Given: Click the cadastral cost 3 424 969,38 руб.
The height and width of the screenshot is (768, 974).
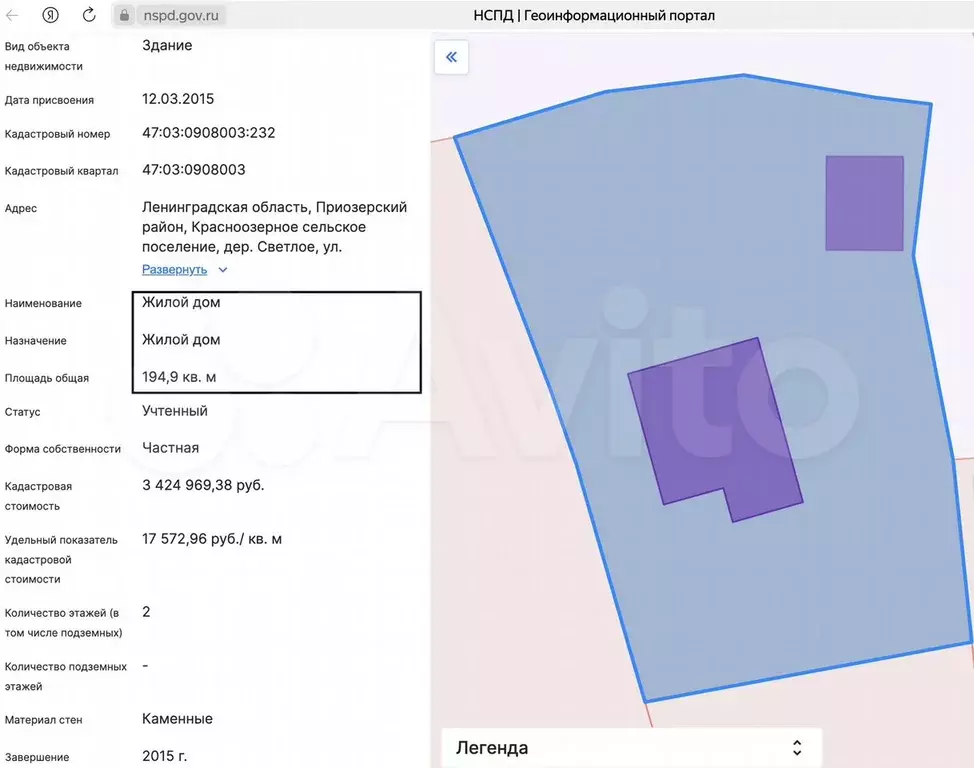Looking at the screenshot, I should (x=203, y=485).
